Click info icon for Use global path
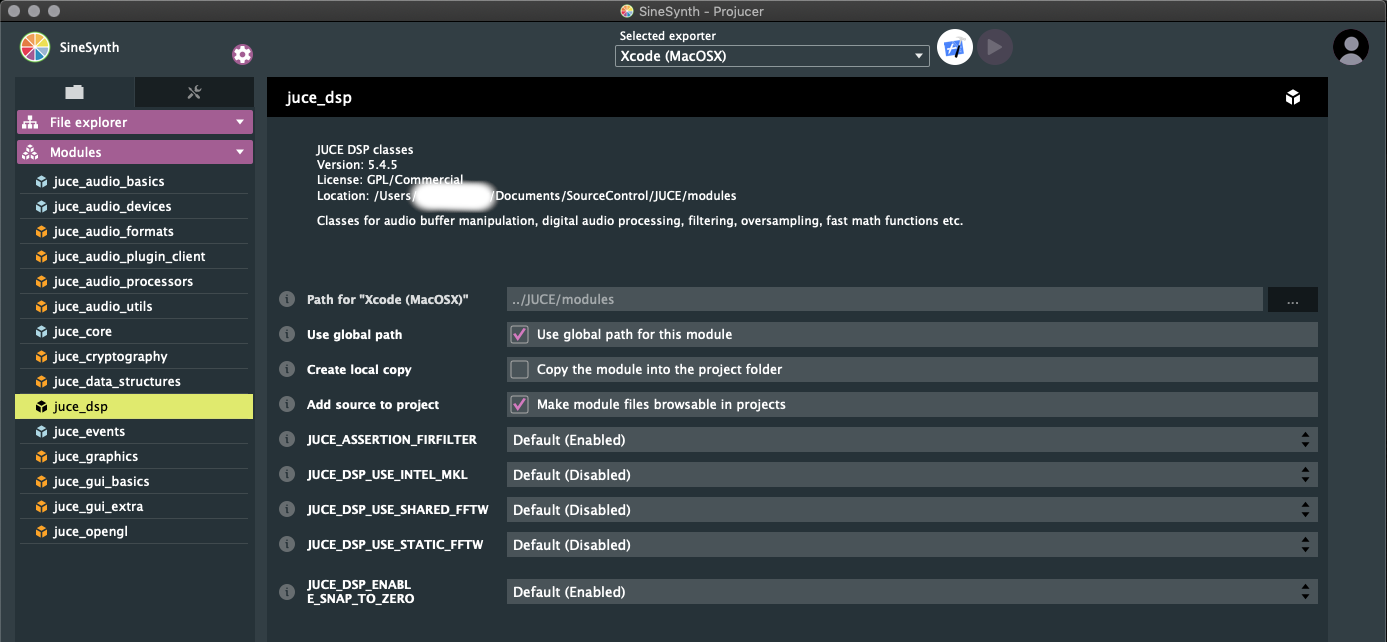 point(287,334)
